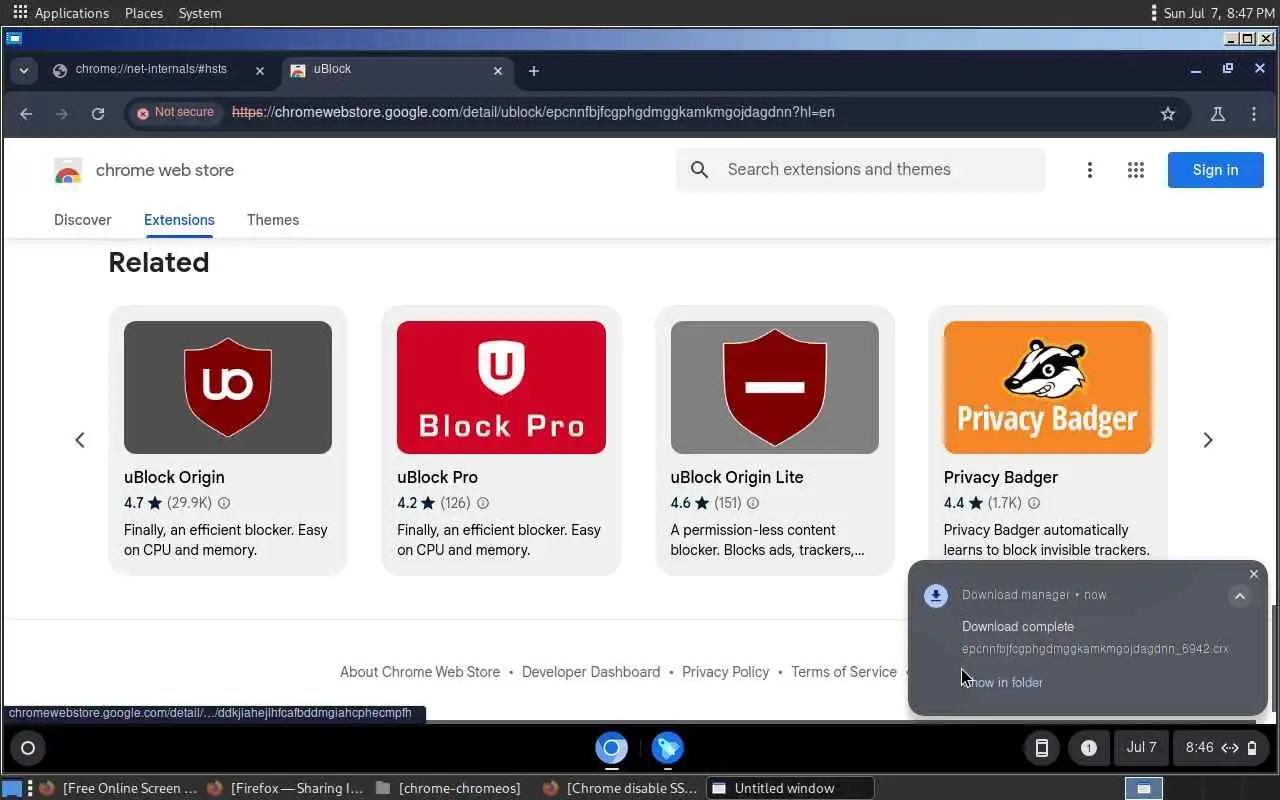Open Google apps grid
The height and width of the screenshot is (800, 1280).
click(x=1135, y=170)
